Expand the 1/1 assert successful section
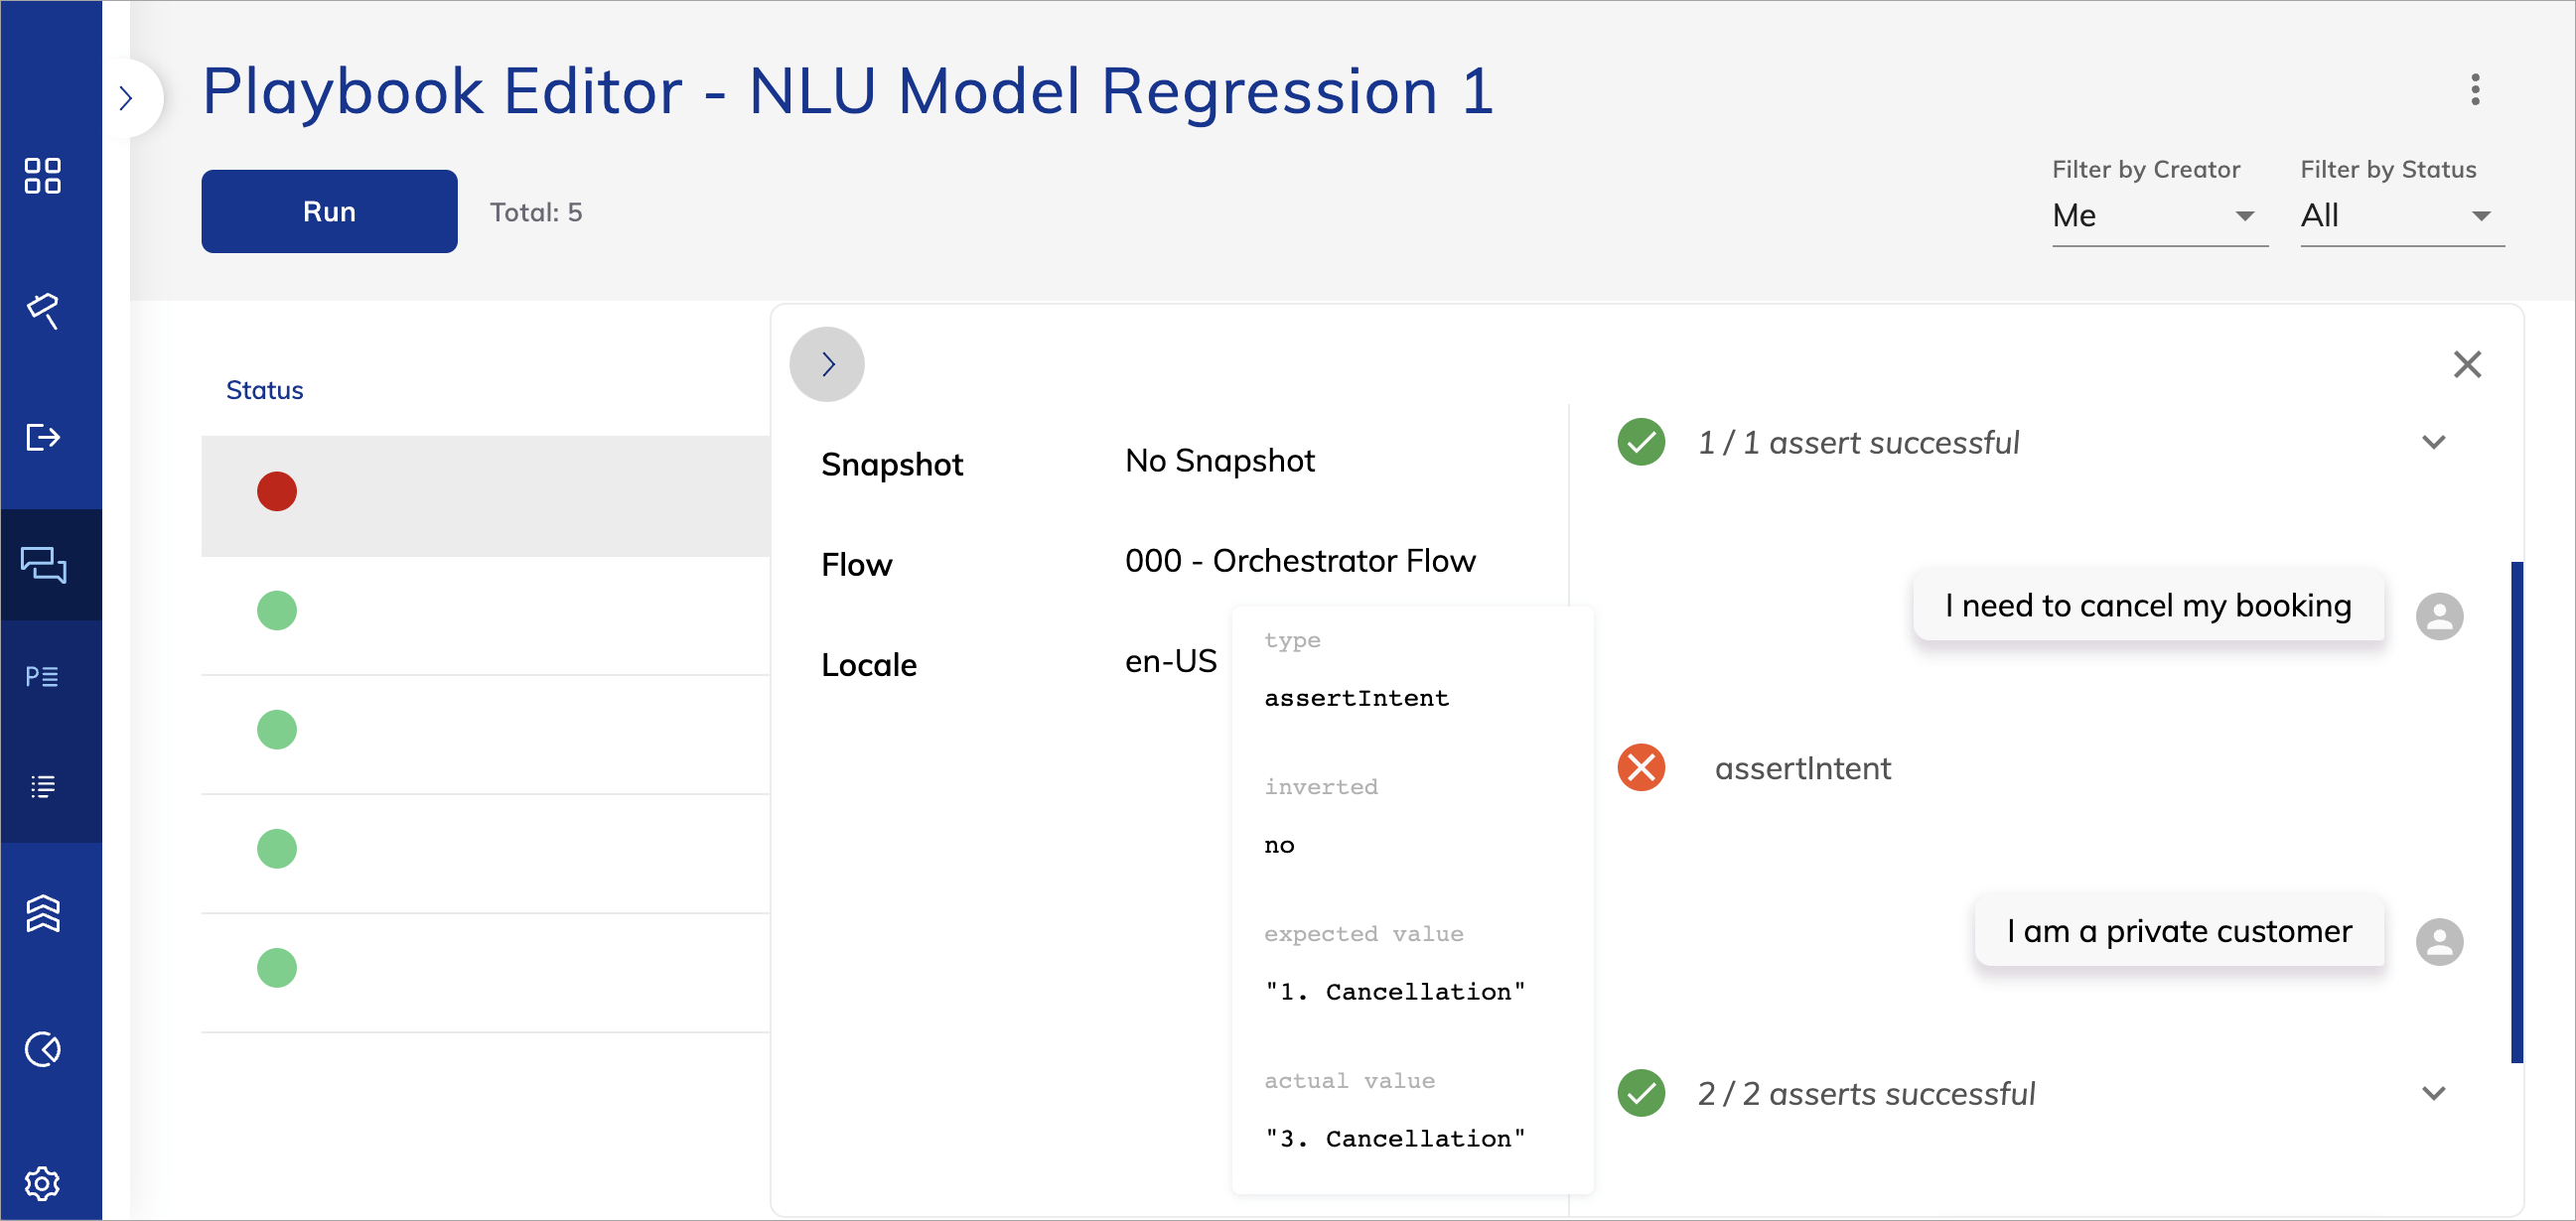Screen dimensions: 2576x1221 pos(2434,441)
